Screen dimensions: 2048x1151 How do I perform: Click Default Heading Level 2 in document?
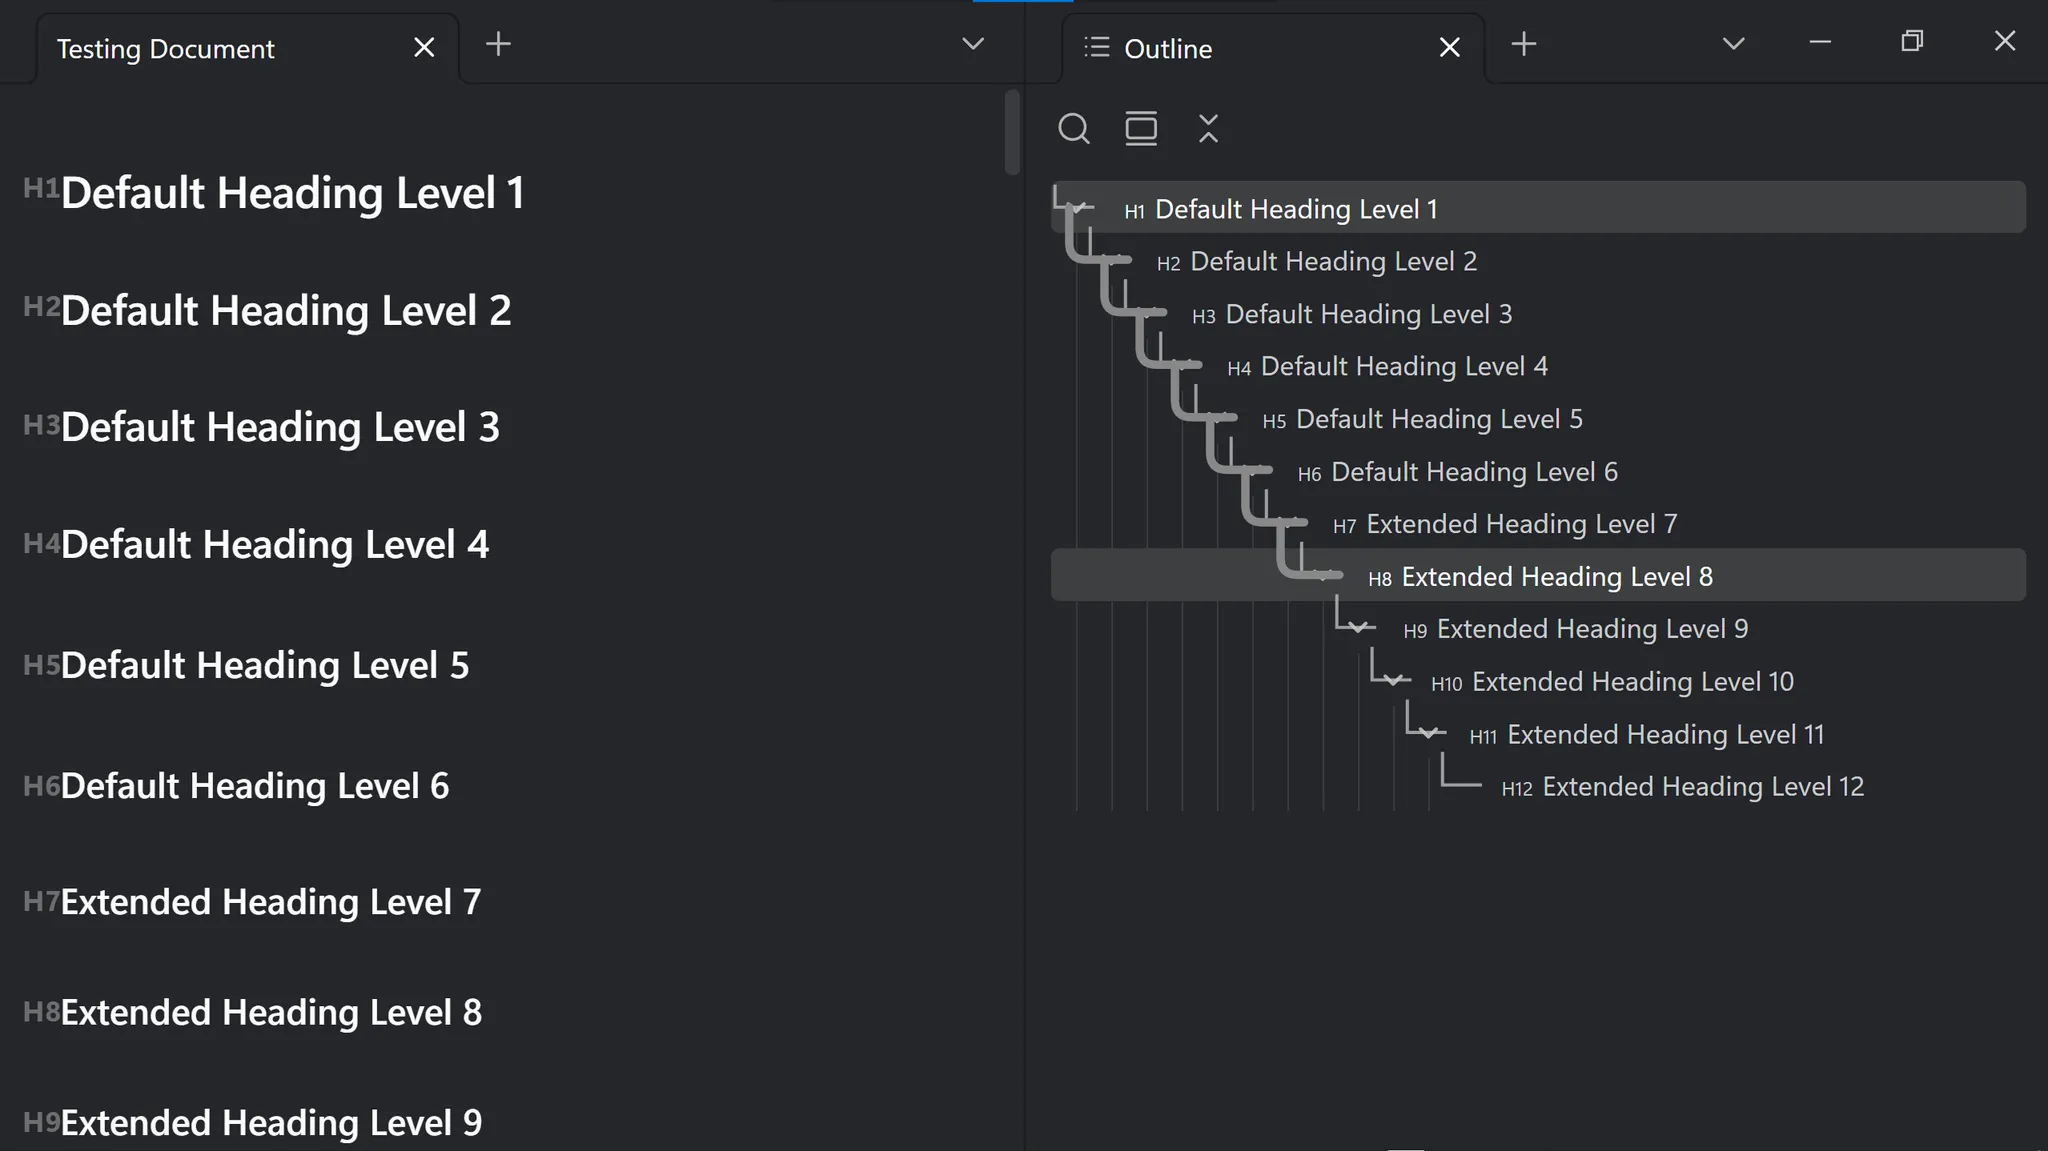(x=286, y=310)
